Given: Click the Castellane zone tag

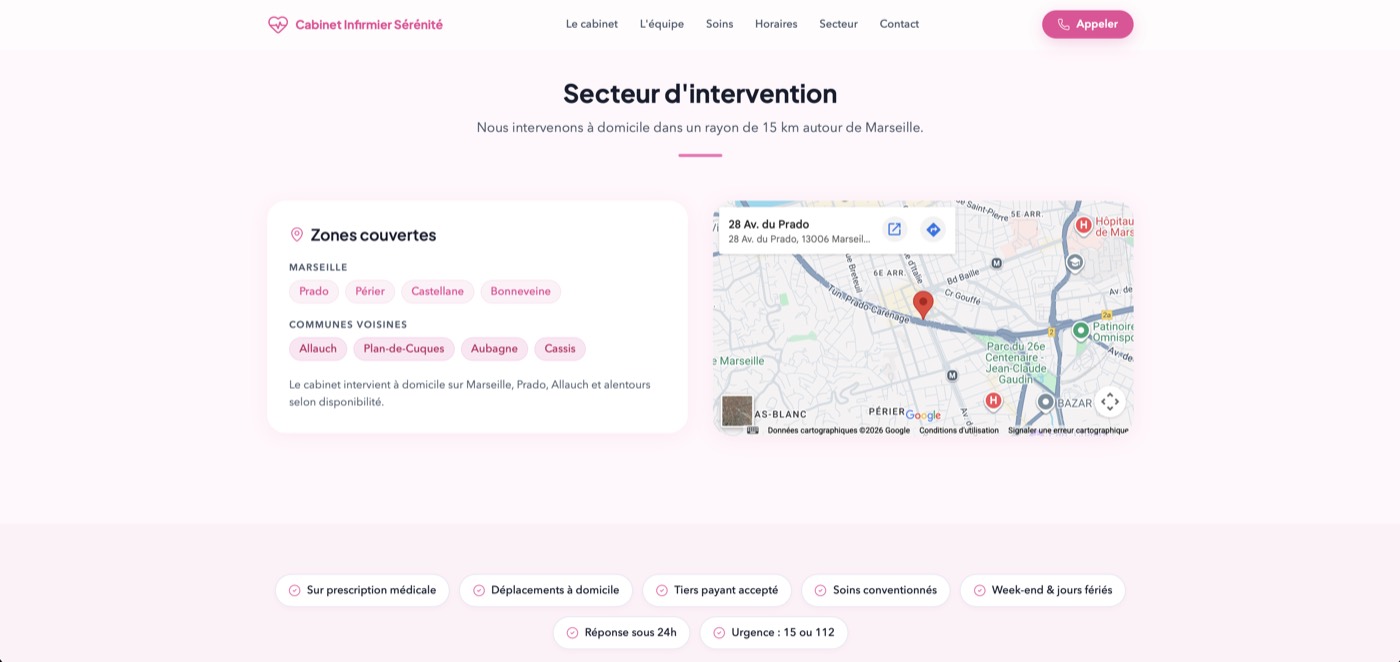Looking at the screenshot, I should click(437, 291).
